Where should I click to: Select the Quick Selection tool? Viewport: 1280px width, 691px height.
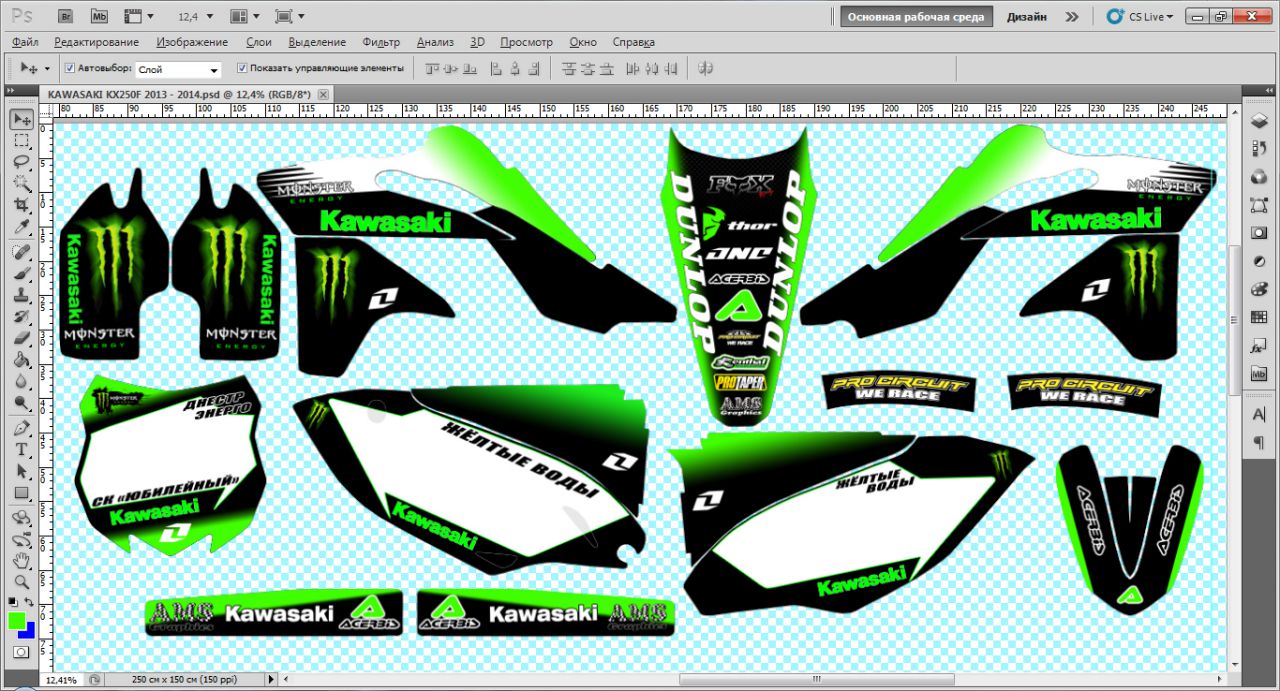[21, 183]
